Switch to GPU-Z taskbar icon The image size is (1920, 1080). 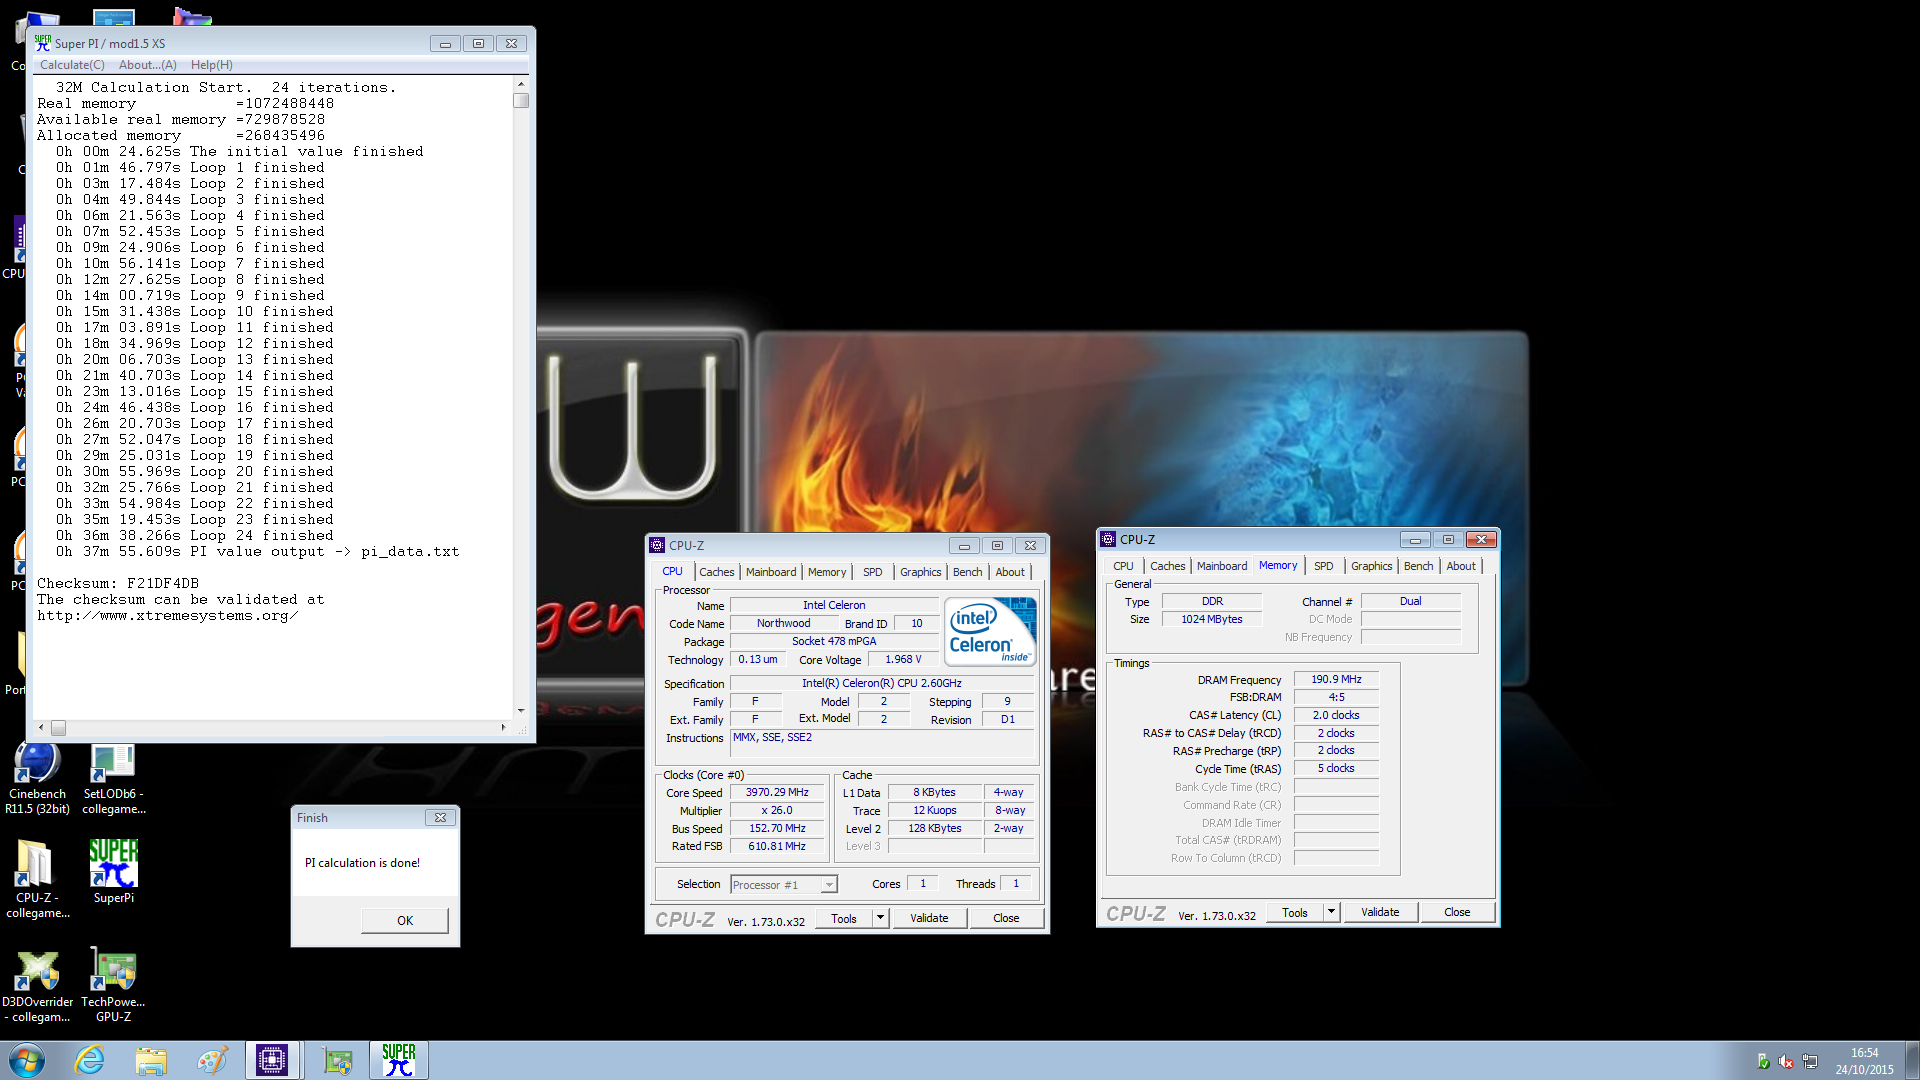337,1060
